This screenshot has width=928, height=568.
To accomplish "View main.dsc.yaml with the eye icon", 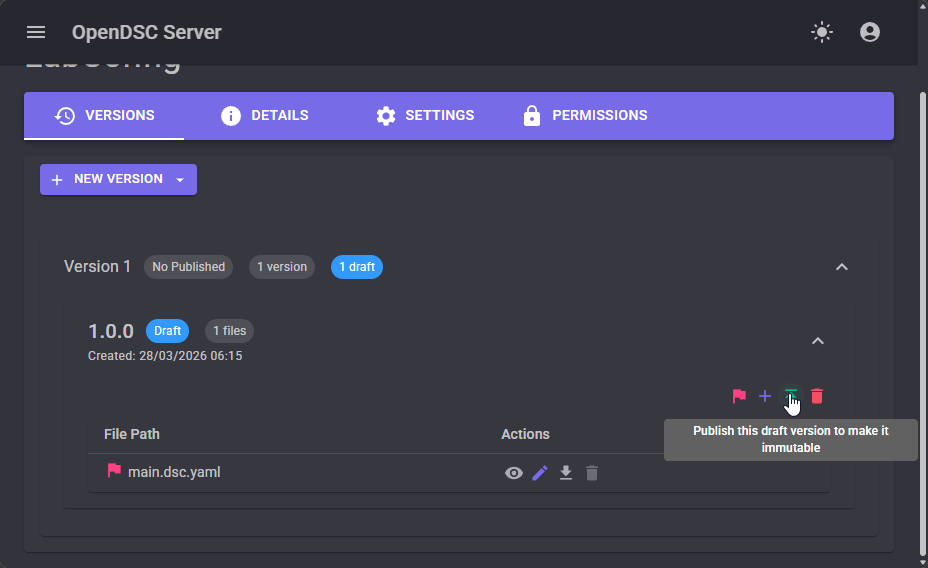I will [514, 473].
